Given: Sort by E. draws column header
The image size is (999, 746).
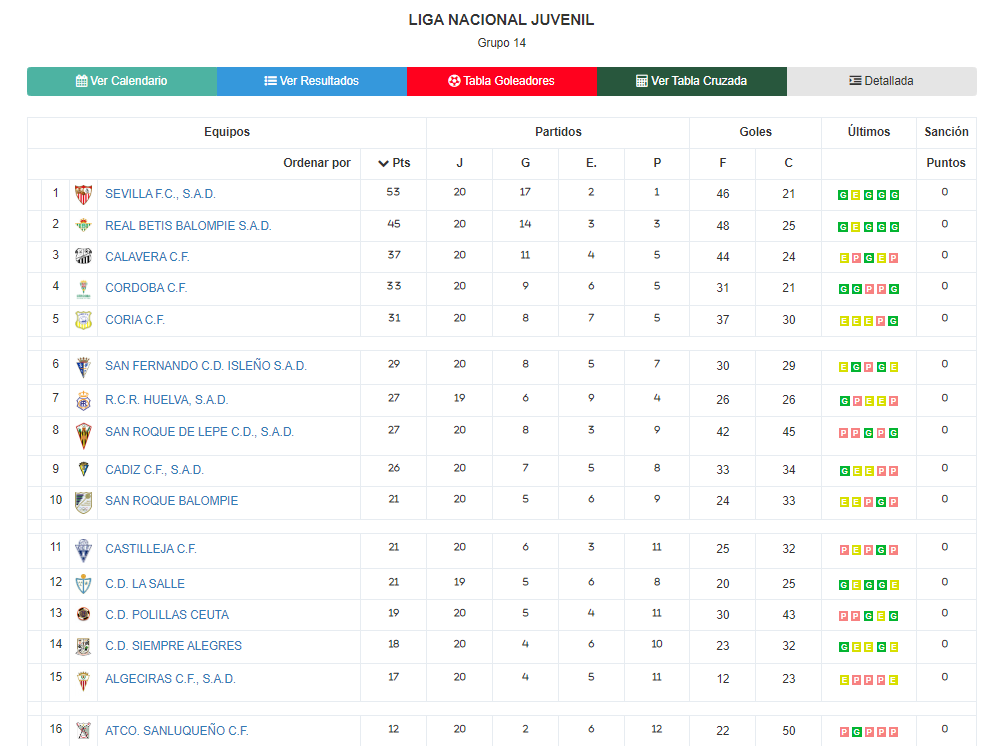Looking at the screenshot, I should (591, 163).
